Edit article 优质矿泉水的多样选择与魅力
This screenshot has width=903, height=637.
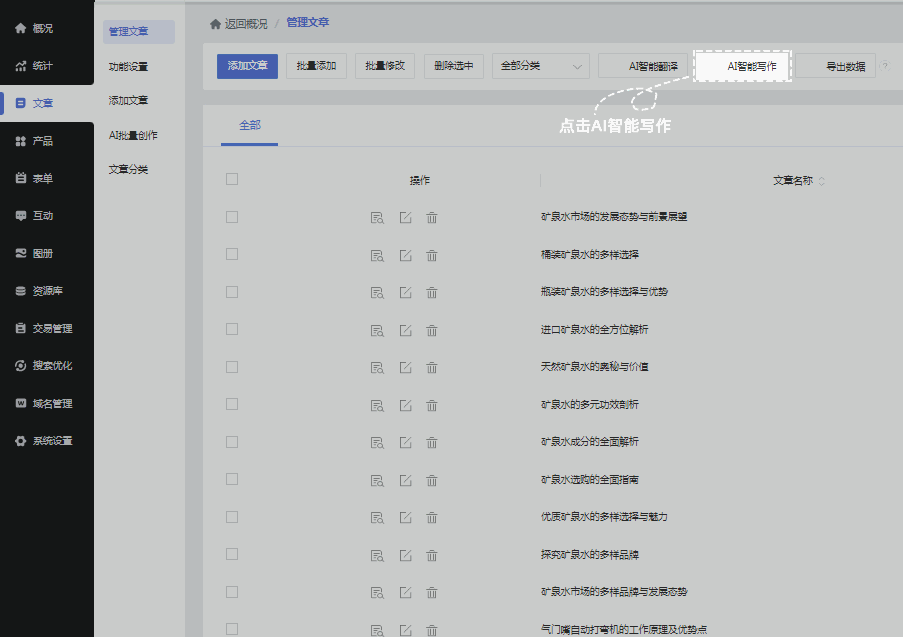[x=405, y=518]
